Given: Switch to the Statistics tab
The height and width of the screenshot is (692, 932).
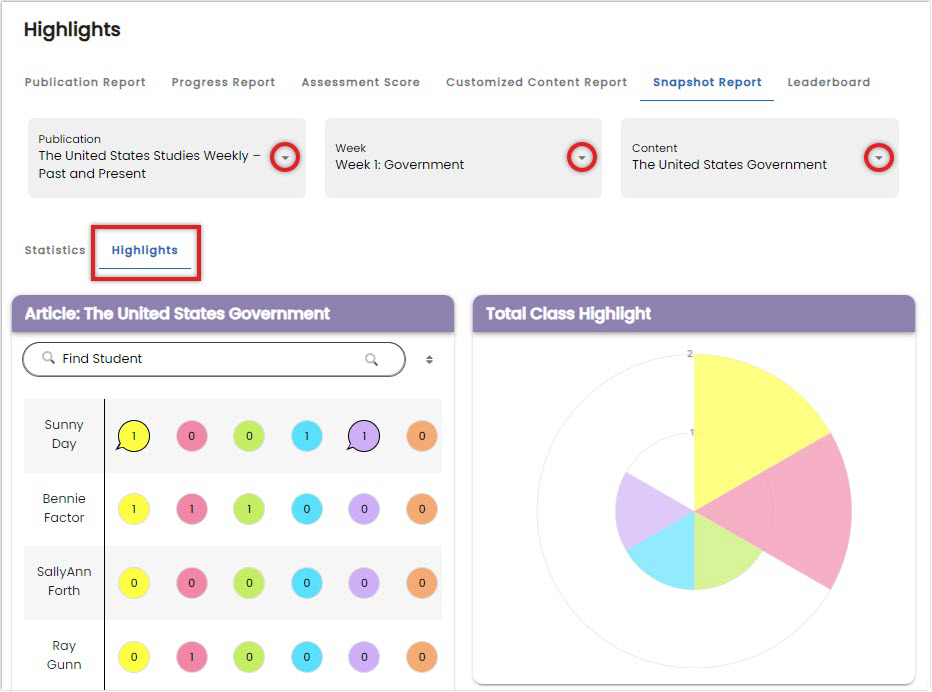Looking at the screenshot, I should (x=54, y=250).
